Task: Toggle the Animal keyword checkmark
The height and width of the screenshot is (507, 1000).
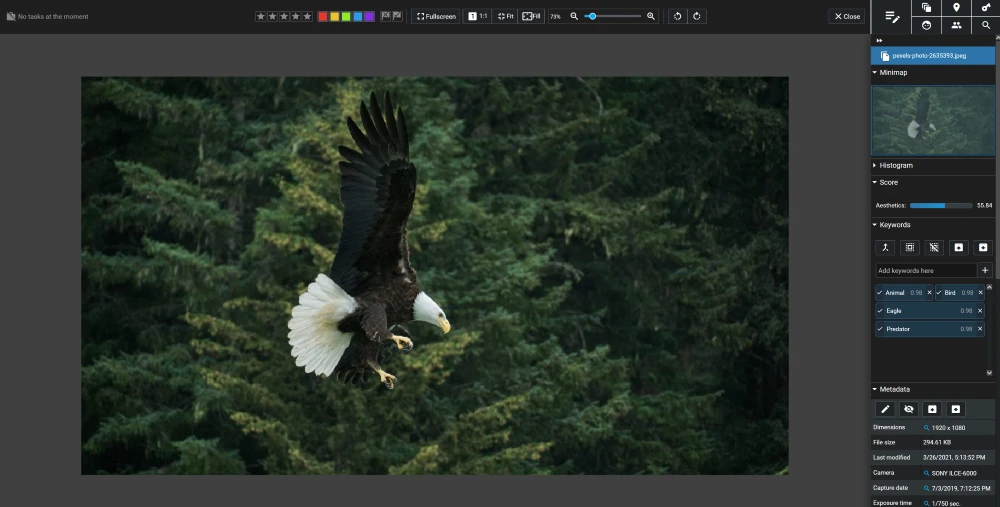Action: (x=879, y=293)
